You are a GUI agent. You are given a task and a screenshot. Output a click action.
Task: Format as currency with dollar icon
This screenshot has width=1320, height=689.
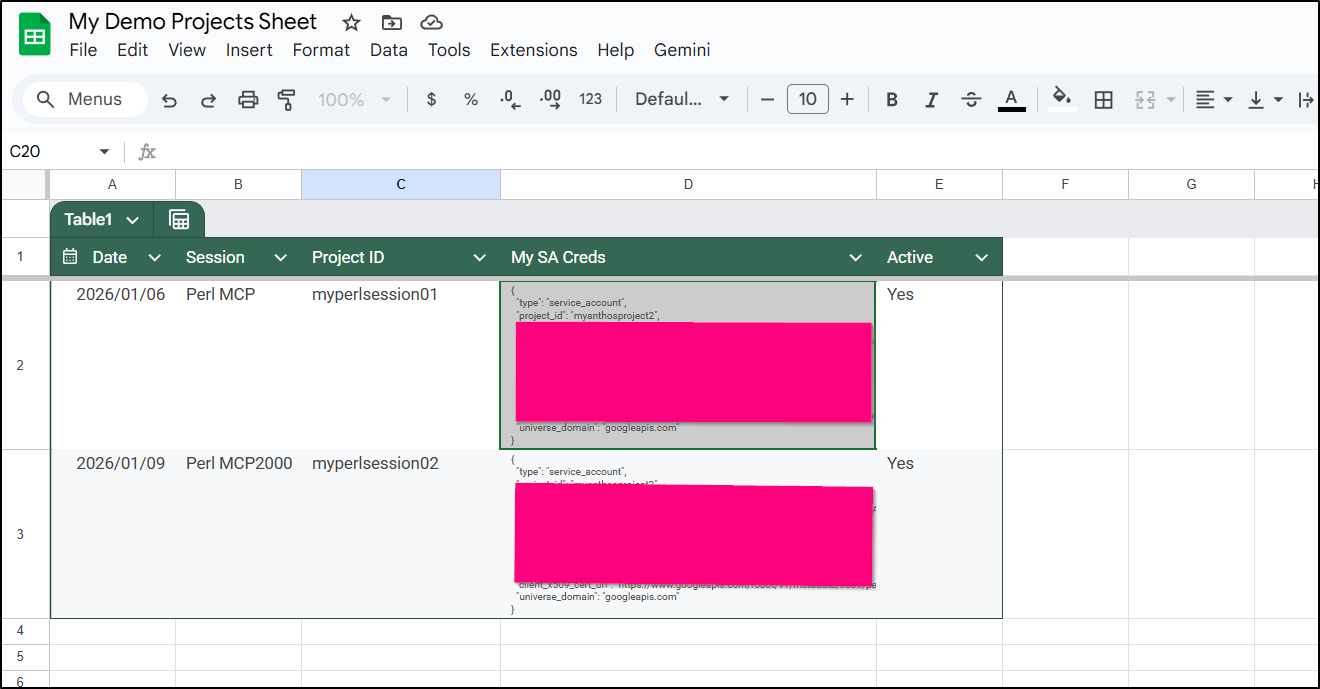pyautogui.click(x=431, y=99)
